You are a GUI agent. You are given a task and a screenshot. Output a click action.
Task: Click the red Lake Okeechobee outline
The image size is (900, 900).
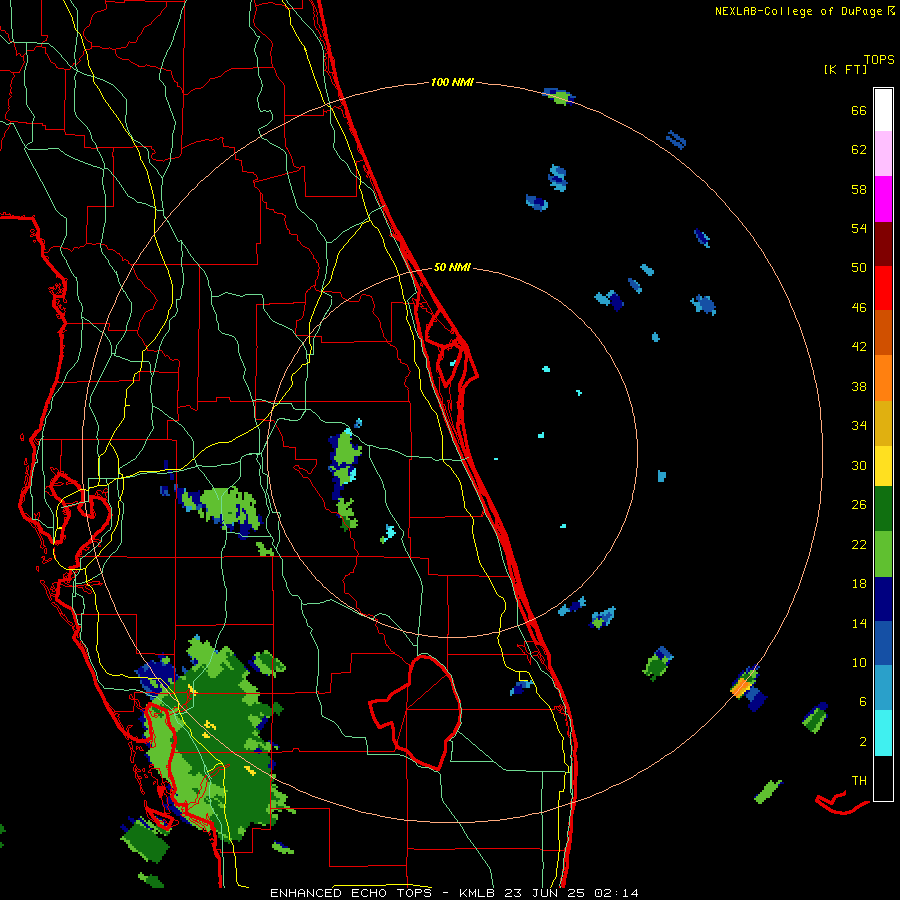click(x=415, y=712)
